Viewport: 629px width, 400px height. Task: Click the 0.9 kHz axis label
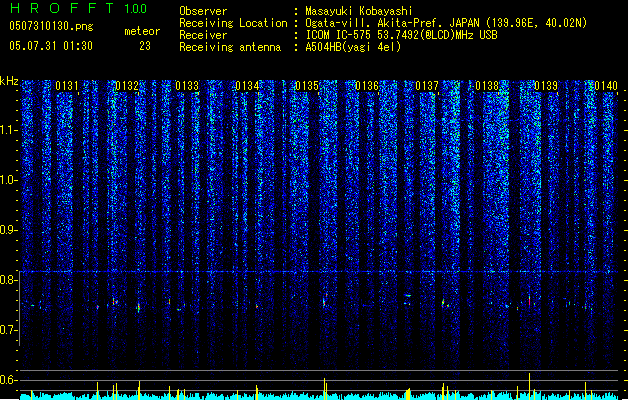click(9, 230)
